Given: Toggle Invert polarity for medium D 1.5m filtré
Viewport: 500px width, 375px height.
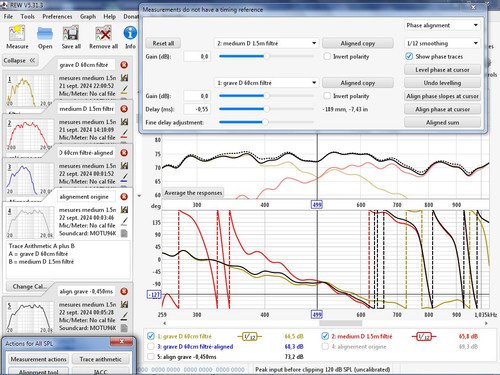Looking at the screenshot, I should pyautogui.click(x=327, y=56).
